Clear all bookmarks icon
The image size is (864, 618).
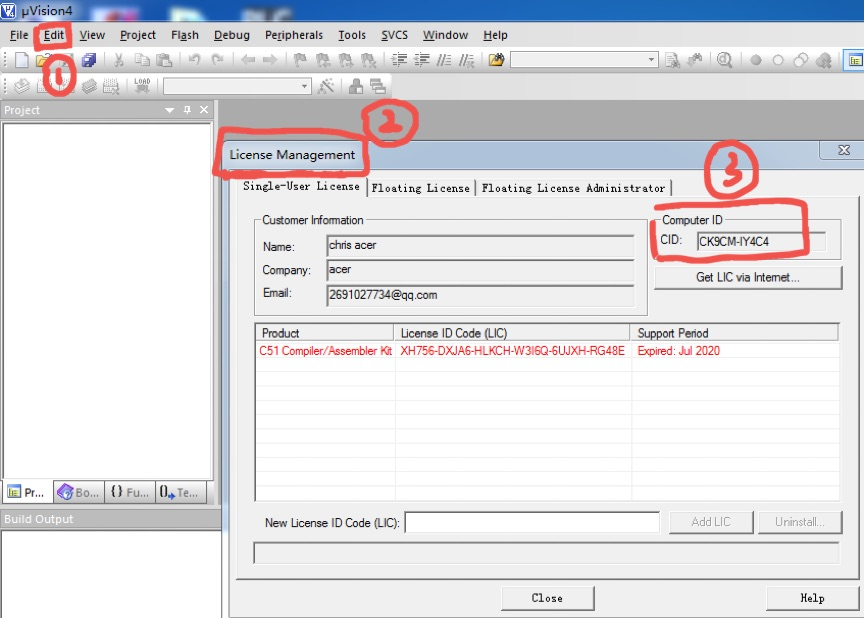368,59
